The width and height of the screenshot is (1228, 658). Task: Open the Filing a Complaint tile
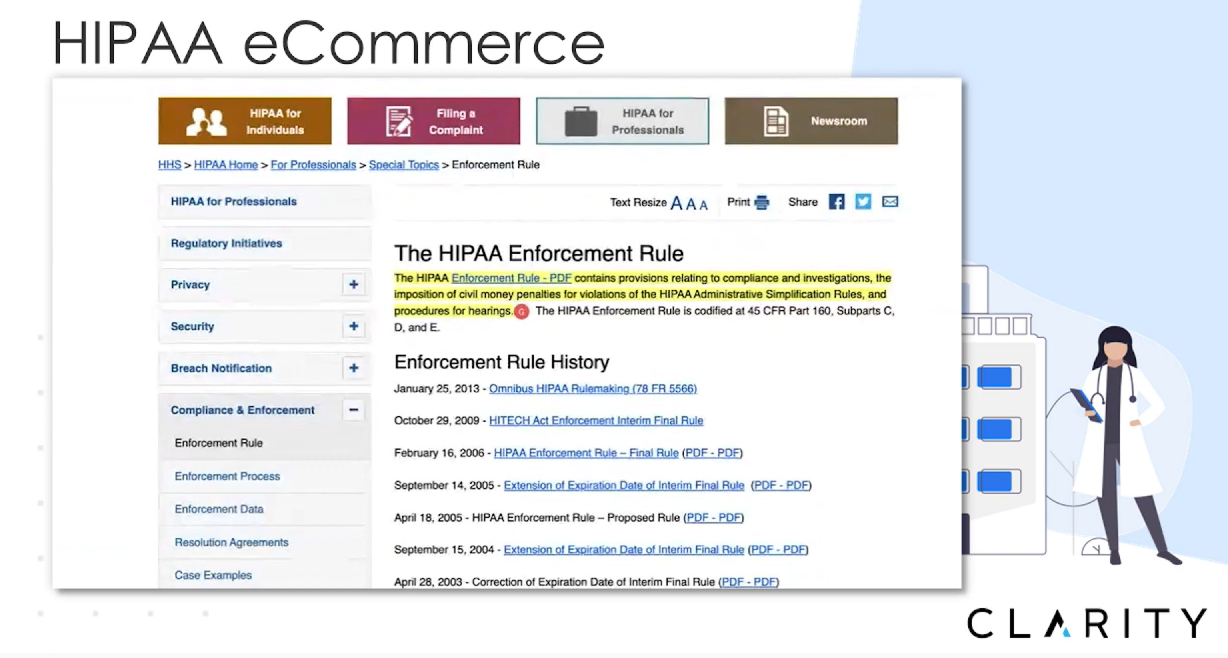pos(434,121)
